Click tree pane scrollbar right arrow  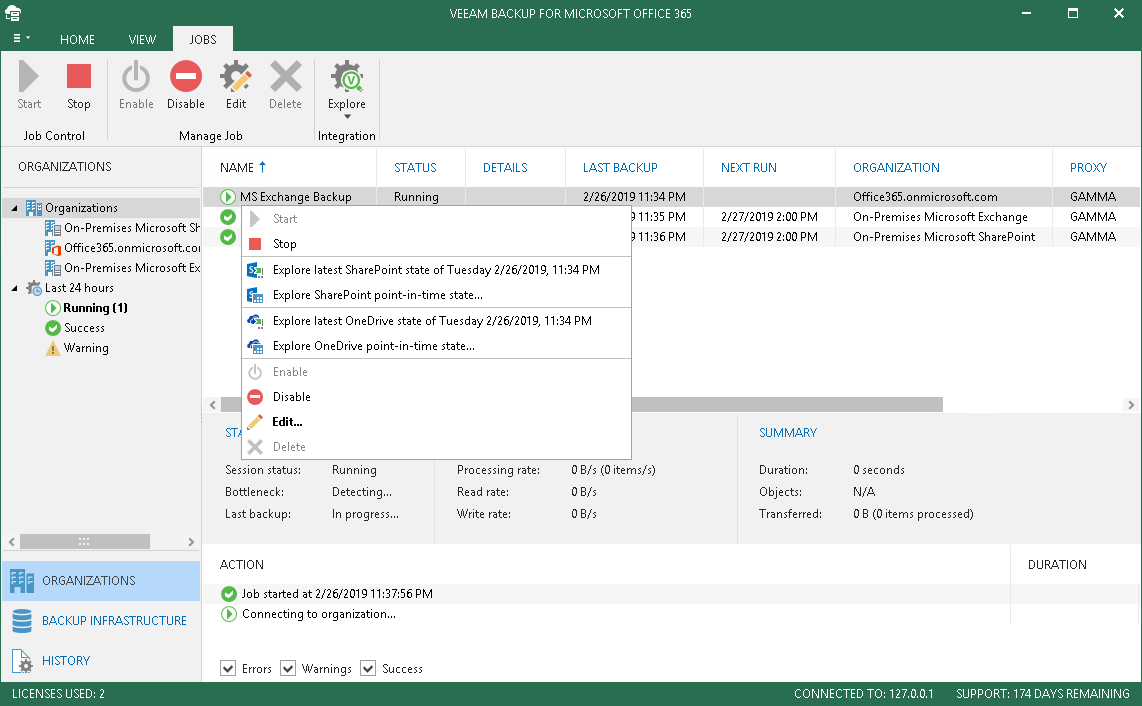(x=191, y=541)
